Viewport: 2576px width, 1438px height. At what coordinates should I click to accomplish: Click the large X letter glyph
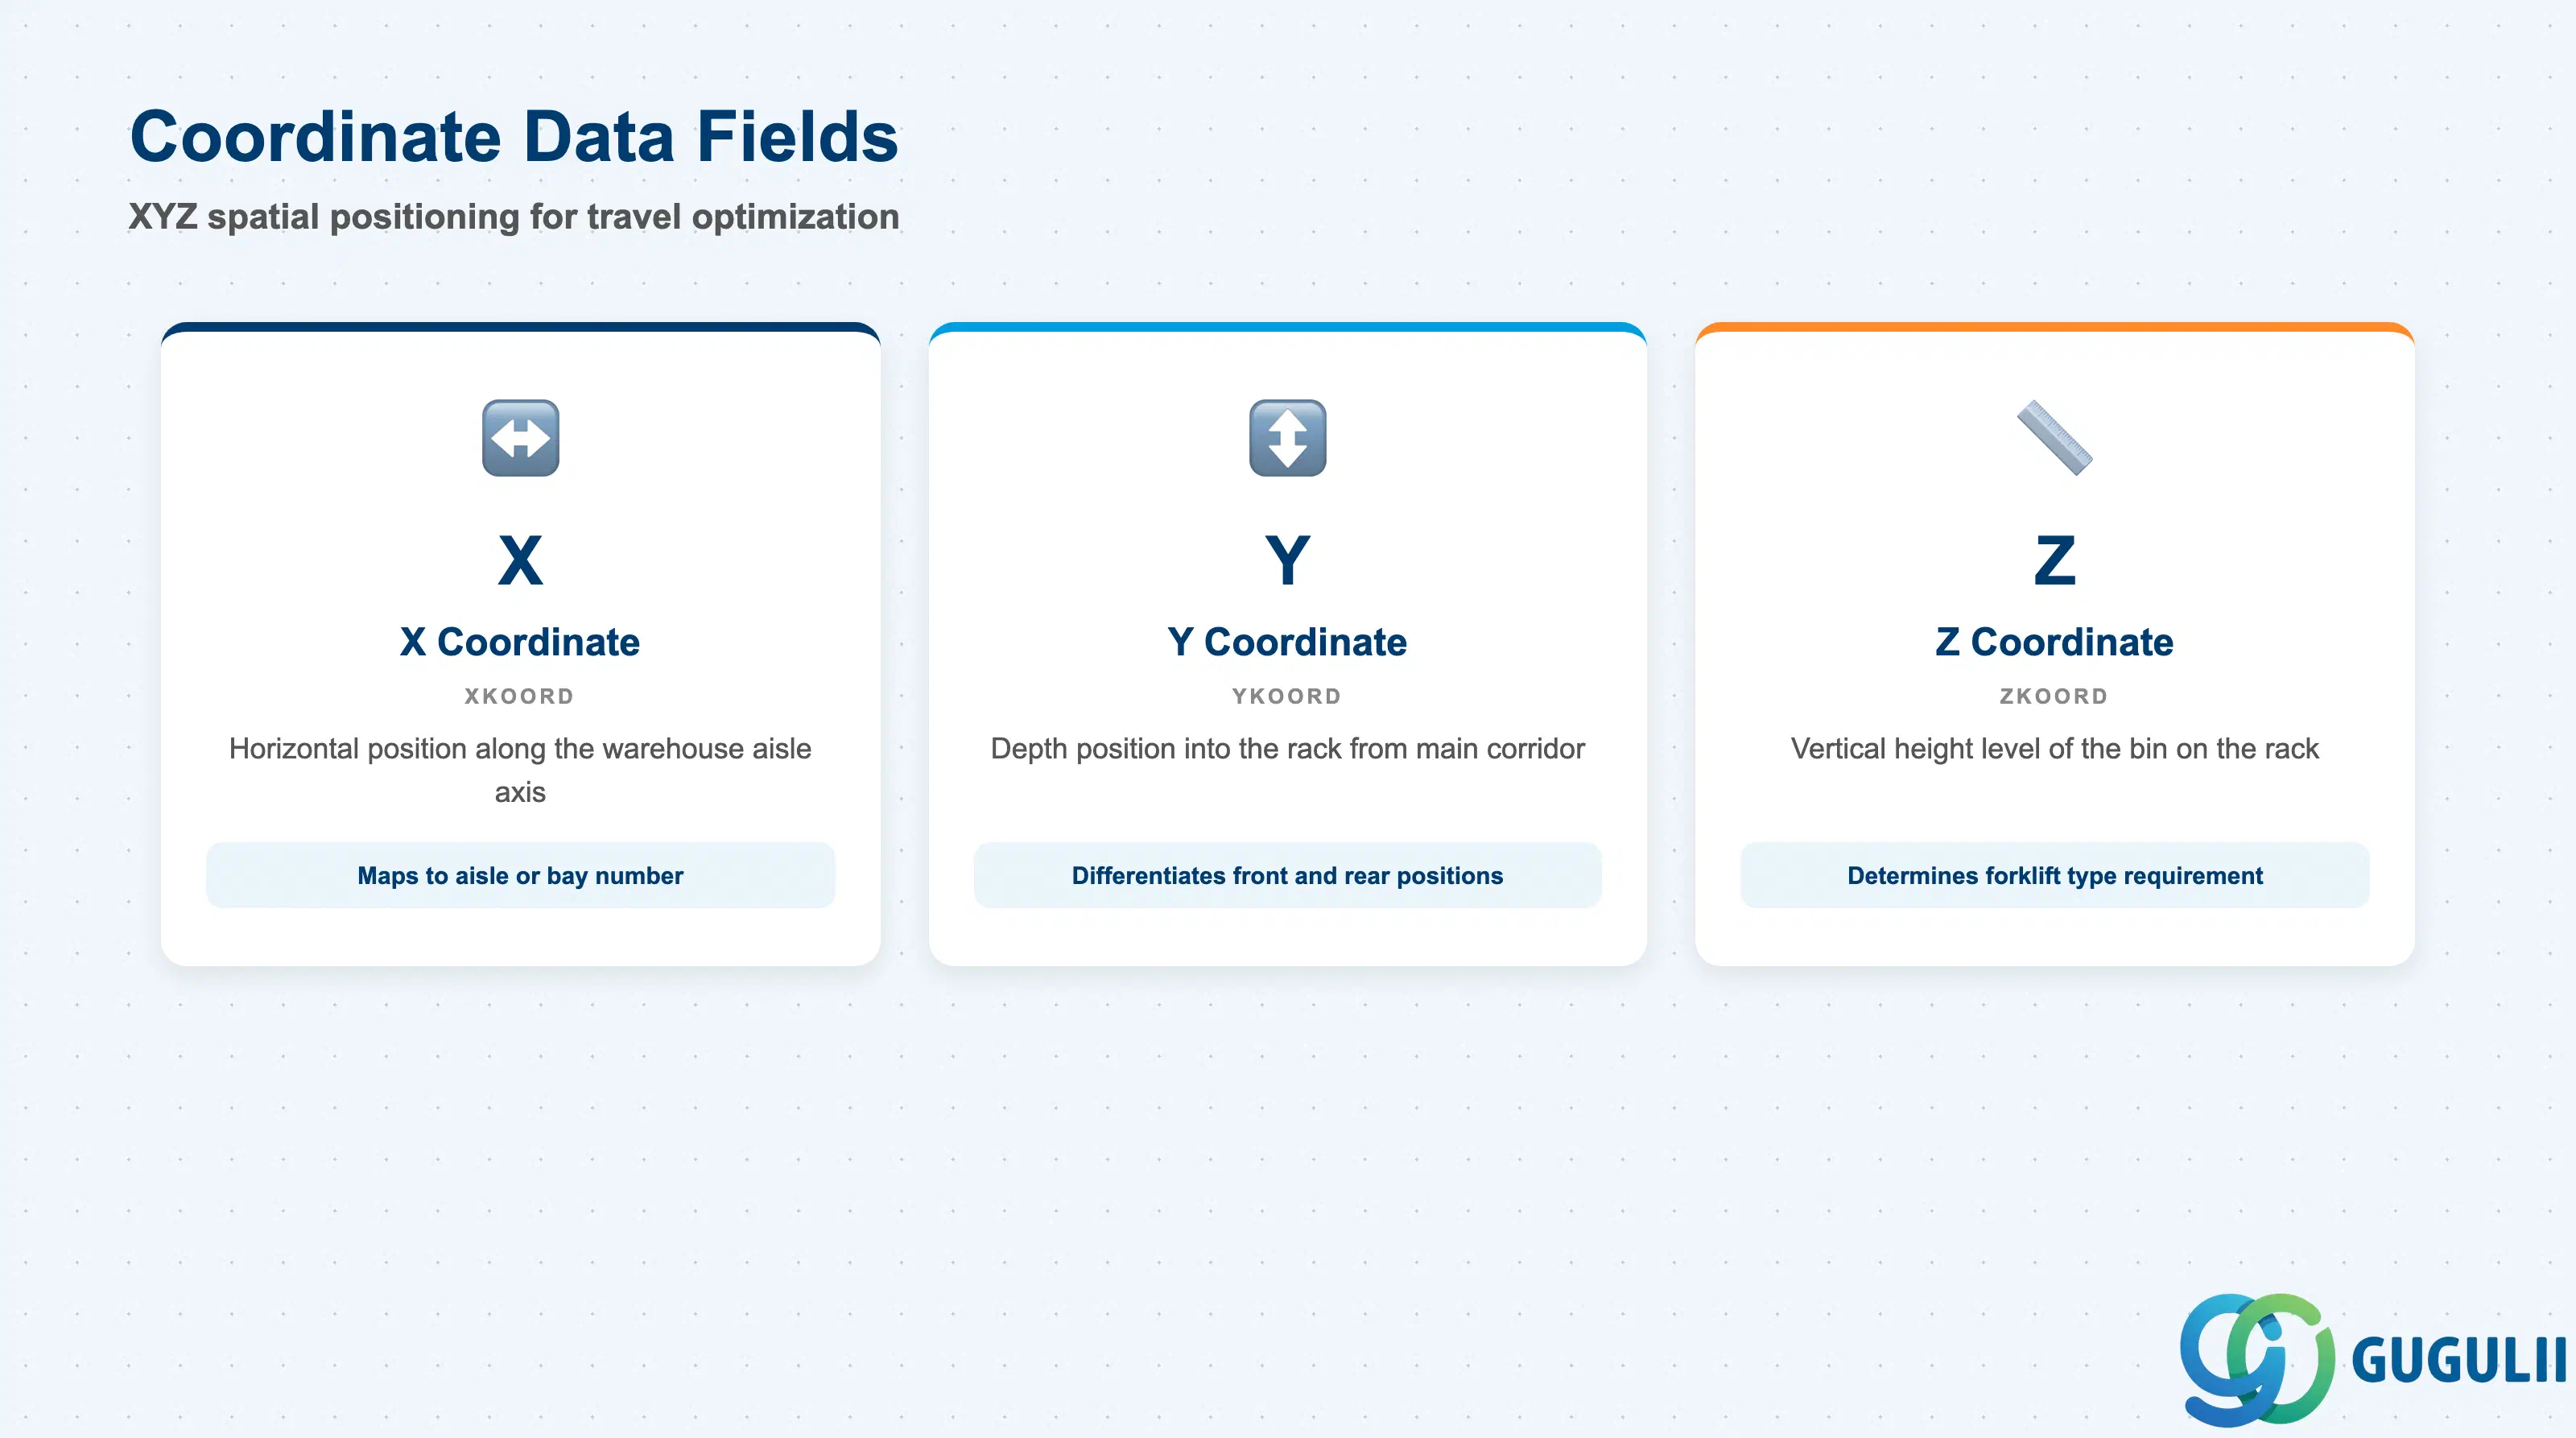click(x=520, y=560)
